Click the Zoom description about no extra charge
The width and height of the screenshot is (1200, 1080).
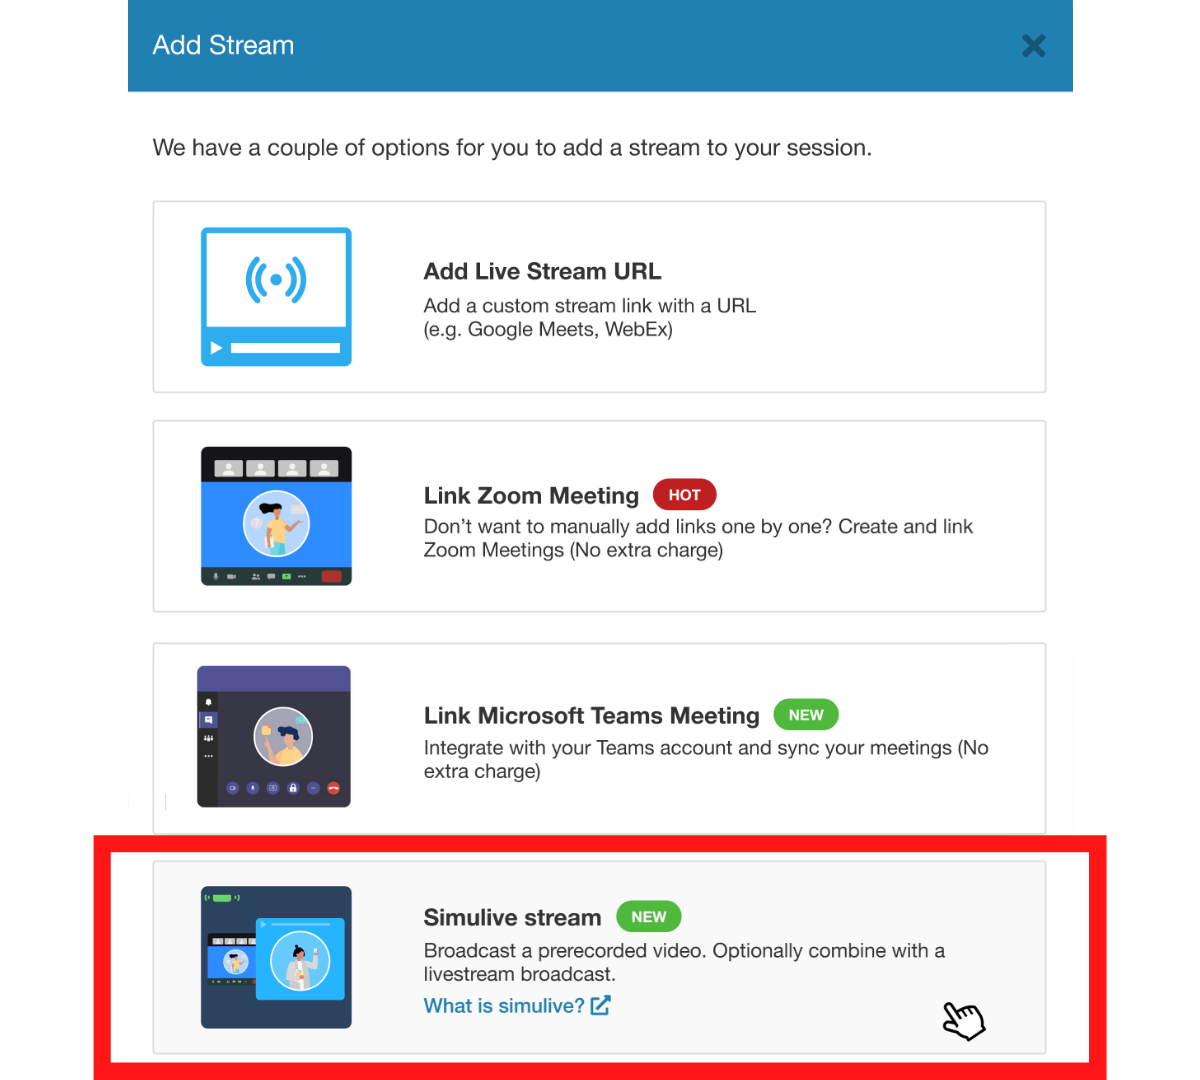pos(698,538)
